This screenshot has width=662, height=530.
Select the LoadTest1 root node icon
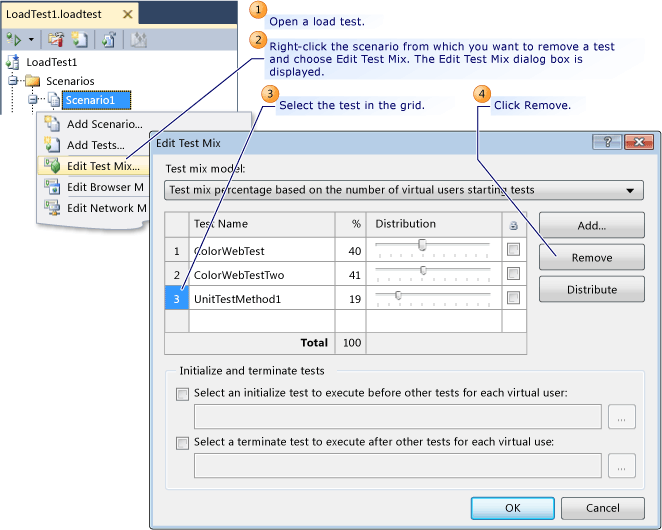tap(13, 62)
